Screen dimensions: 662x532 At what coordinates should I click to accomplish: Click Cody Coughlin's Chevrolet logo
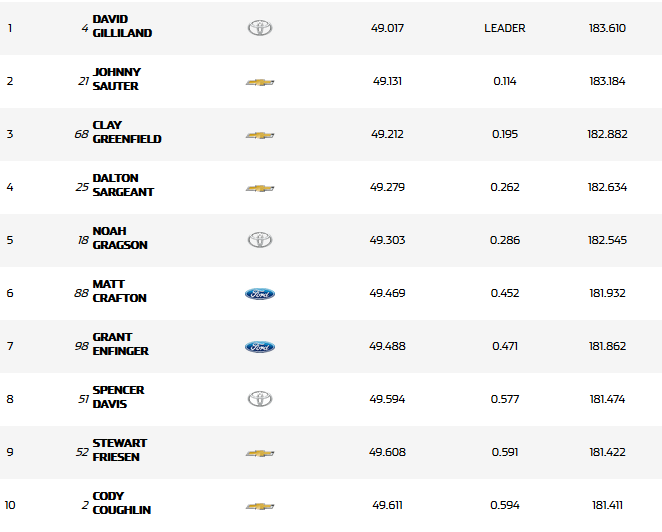click(260, 507)
